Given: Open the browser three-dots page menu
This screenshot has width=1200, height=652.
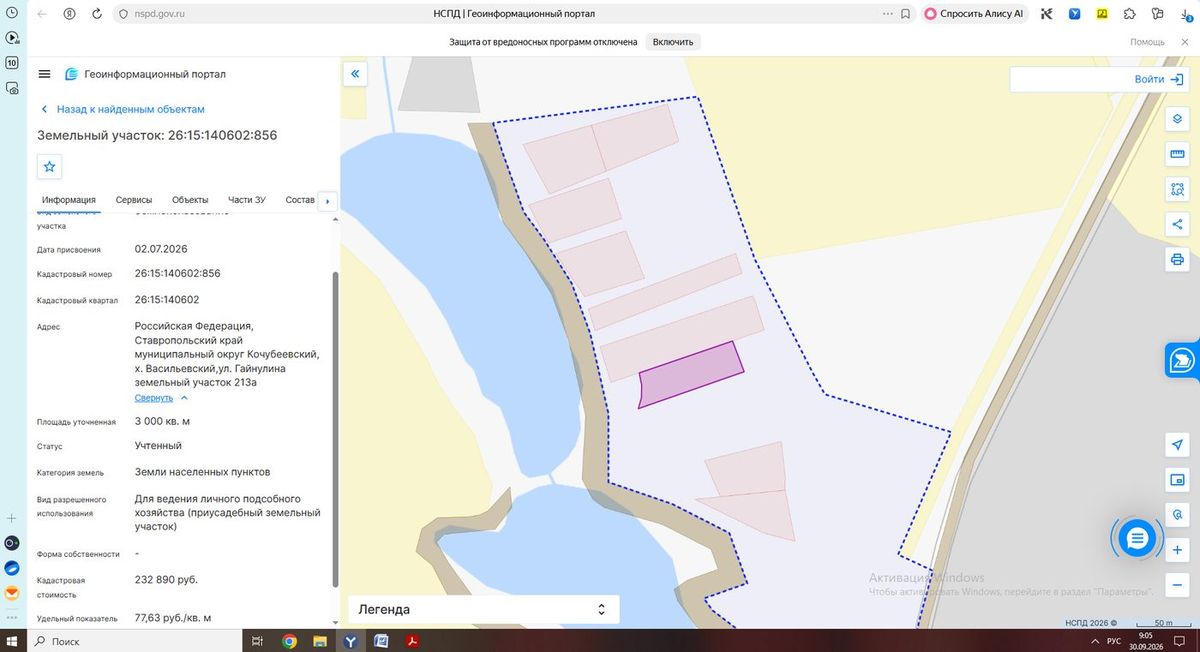Looking at the screenshot, I should pos(888,14).
